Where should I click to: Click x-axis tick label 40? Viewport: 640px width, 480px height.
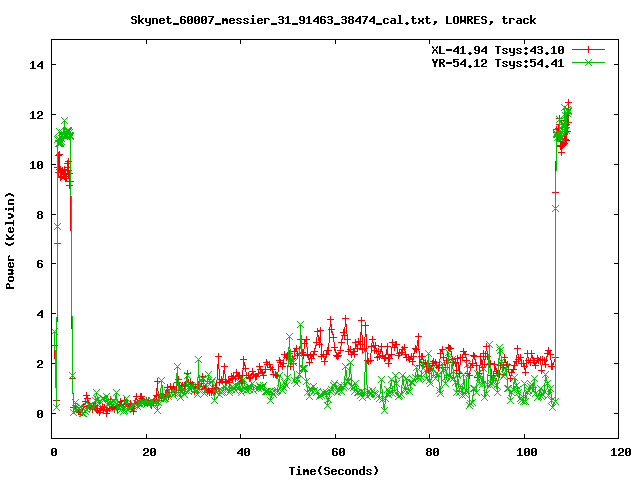pyautogui.click(x=244, y=452)
